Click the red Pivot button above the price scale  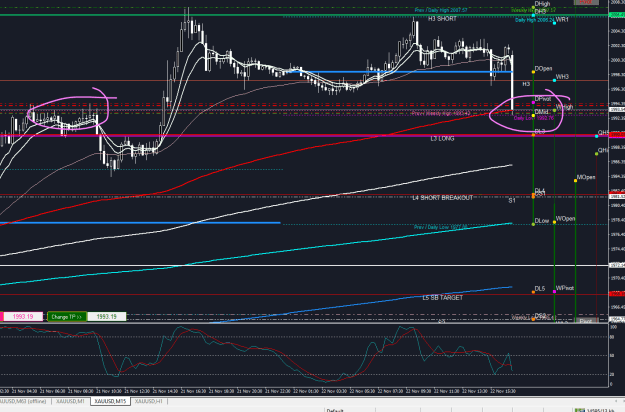[x=586, y=2]
